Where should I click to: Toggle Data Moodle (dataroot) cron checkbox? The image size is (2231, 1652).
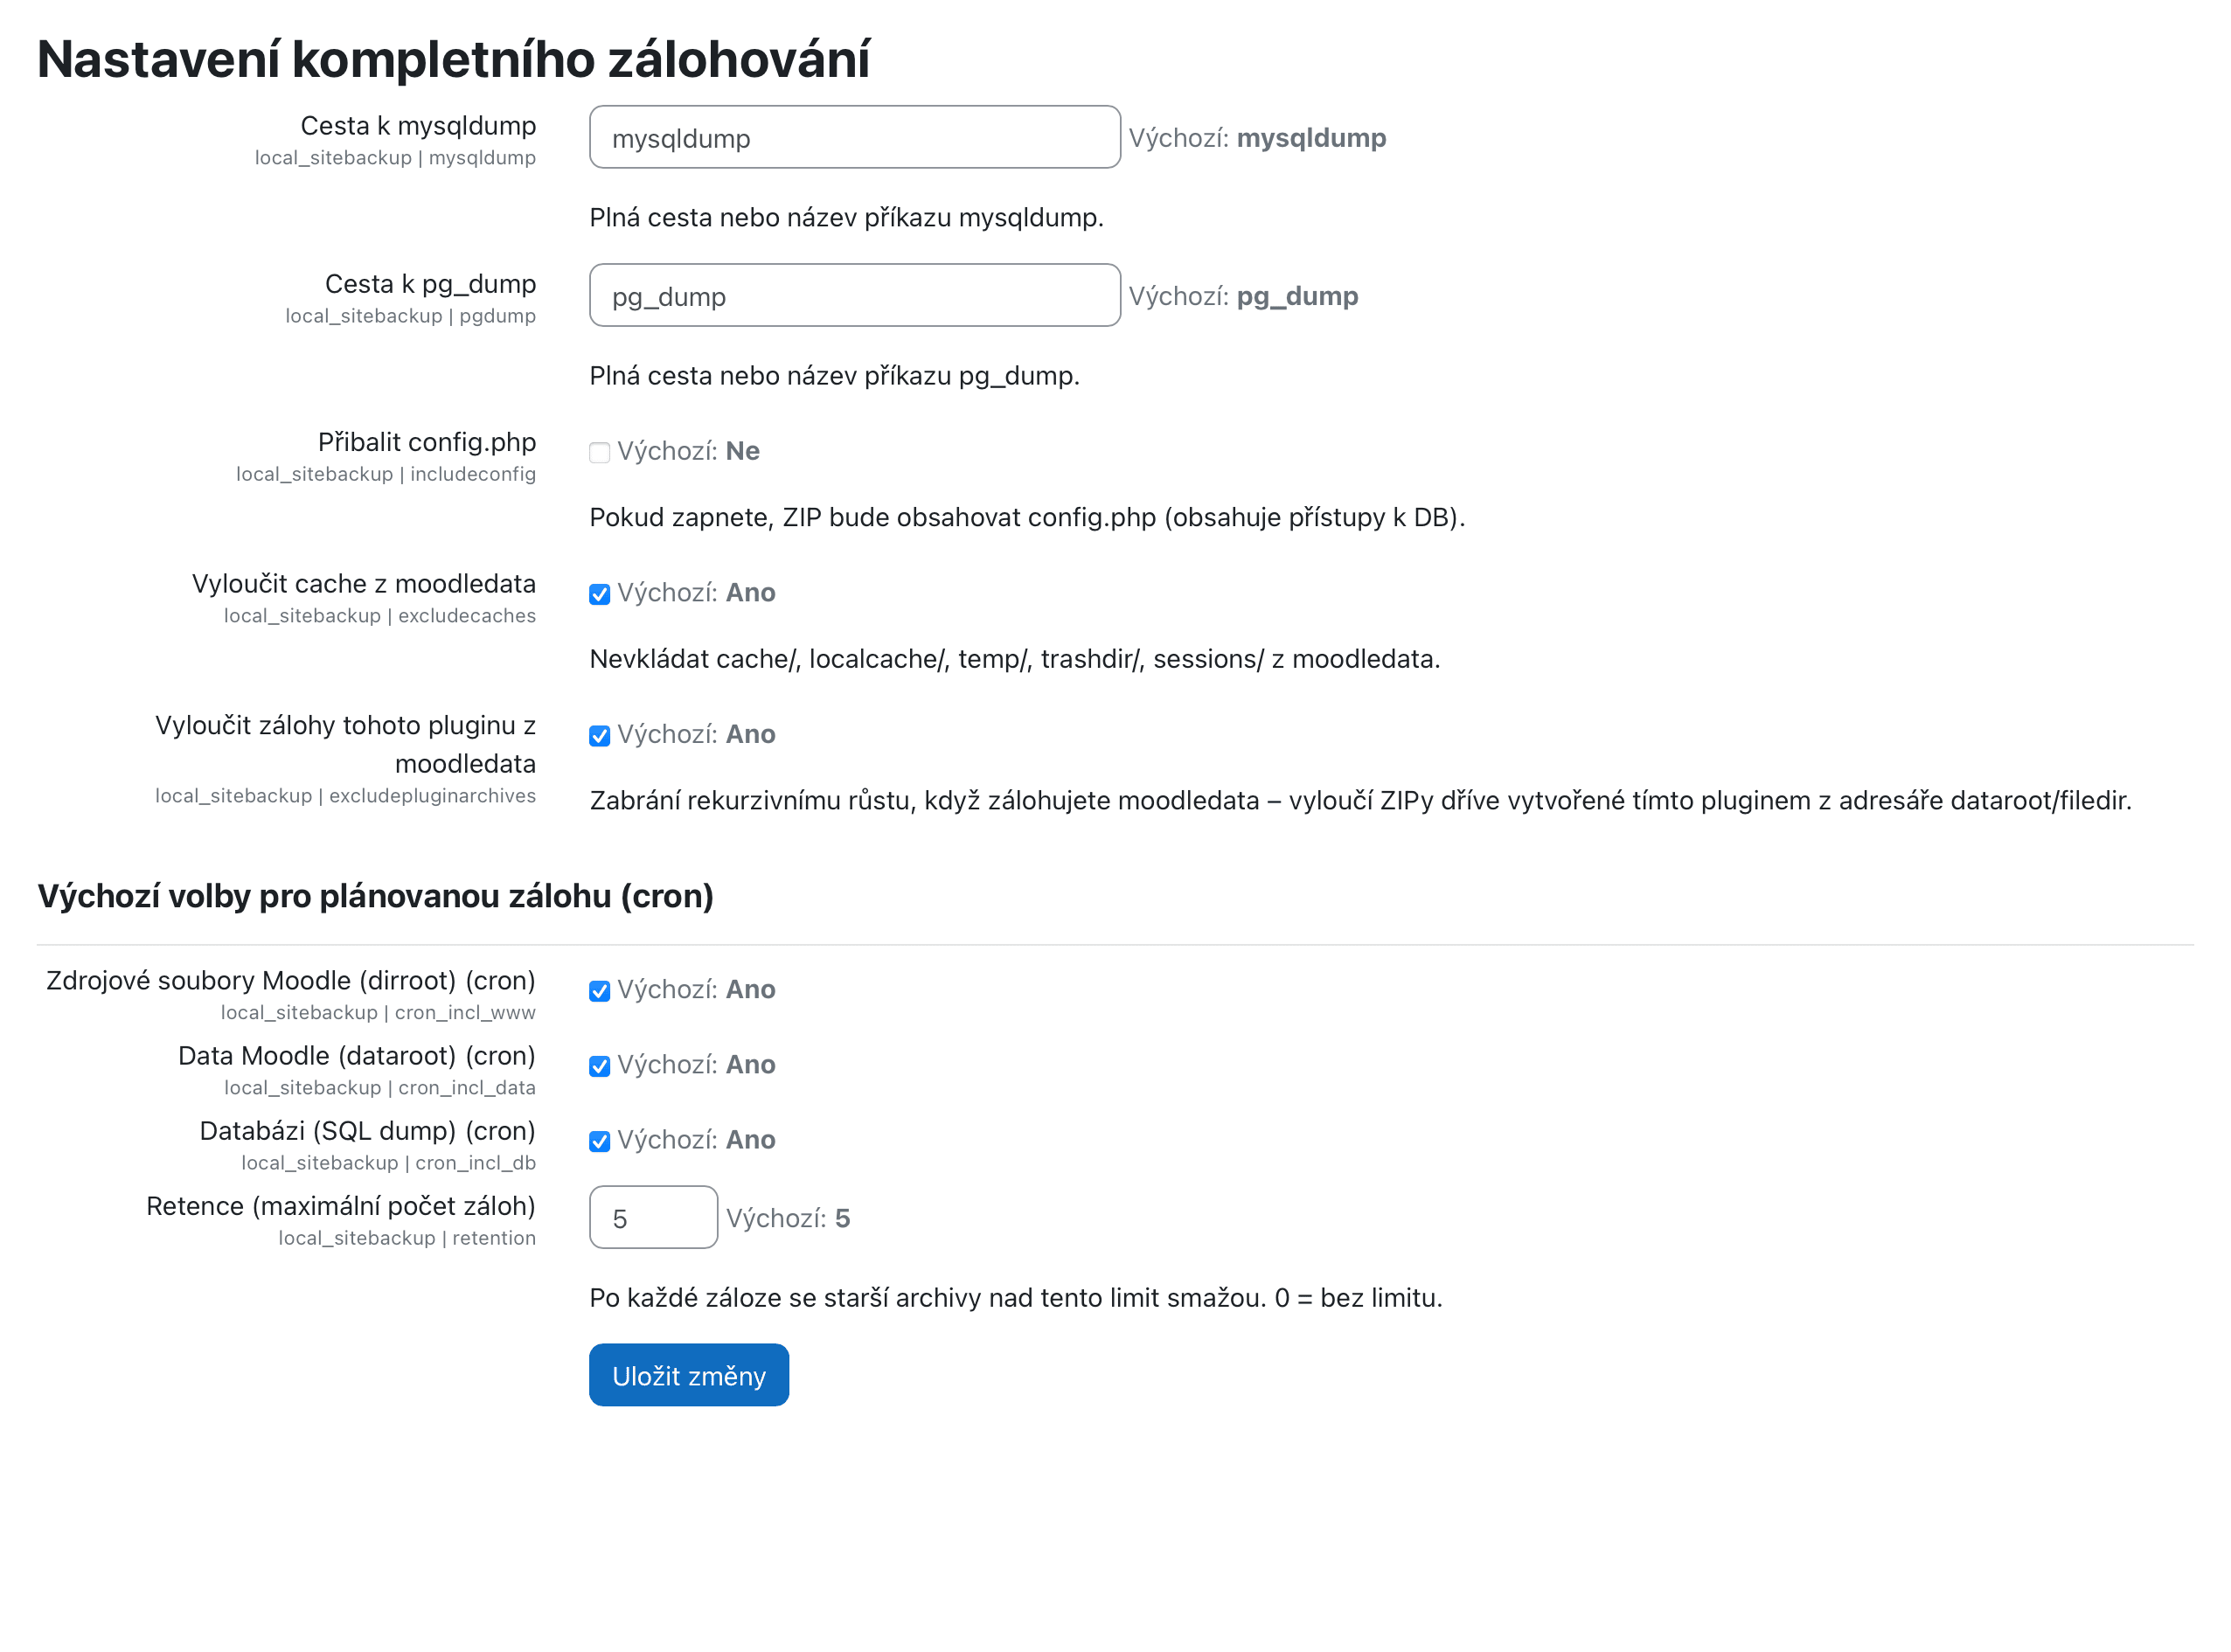click(x=599, y=1066)
